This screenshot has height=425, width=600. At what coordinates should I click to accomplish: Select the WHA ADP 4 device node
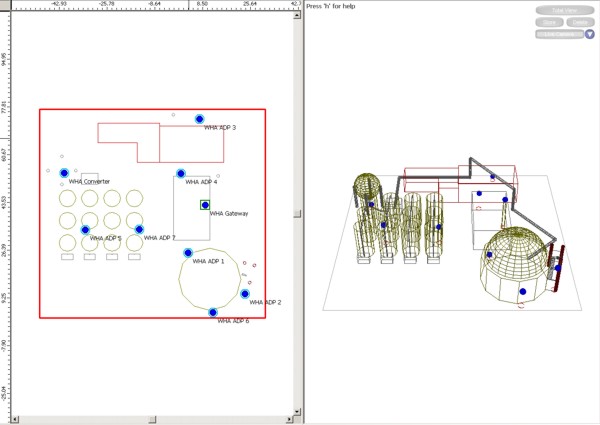coord(181,174)
